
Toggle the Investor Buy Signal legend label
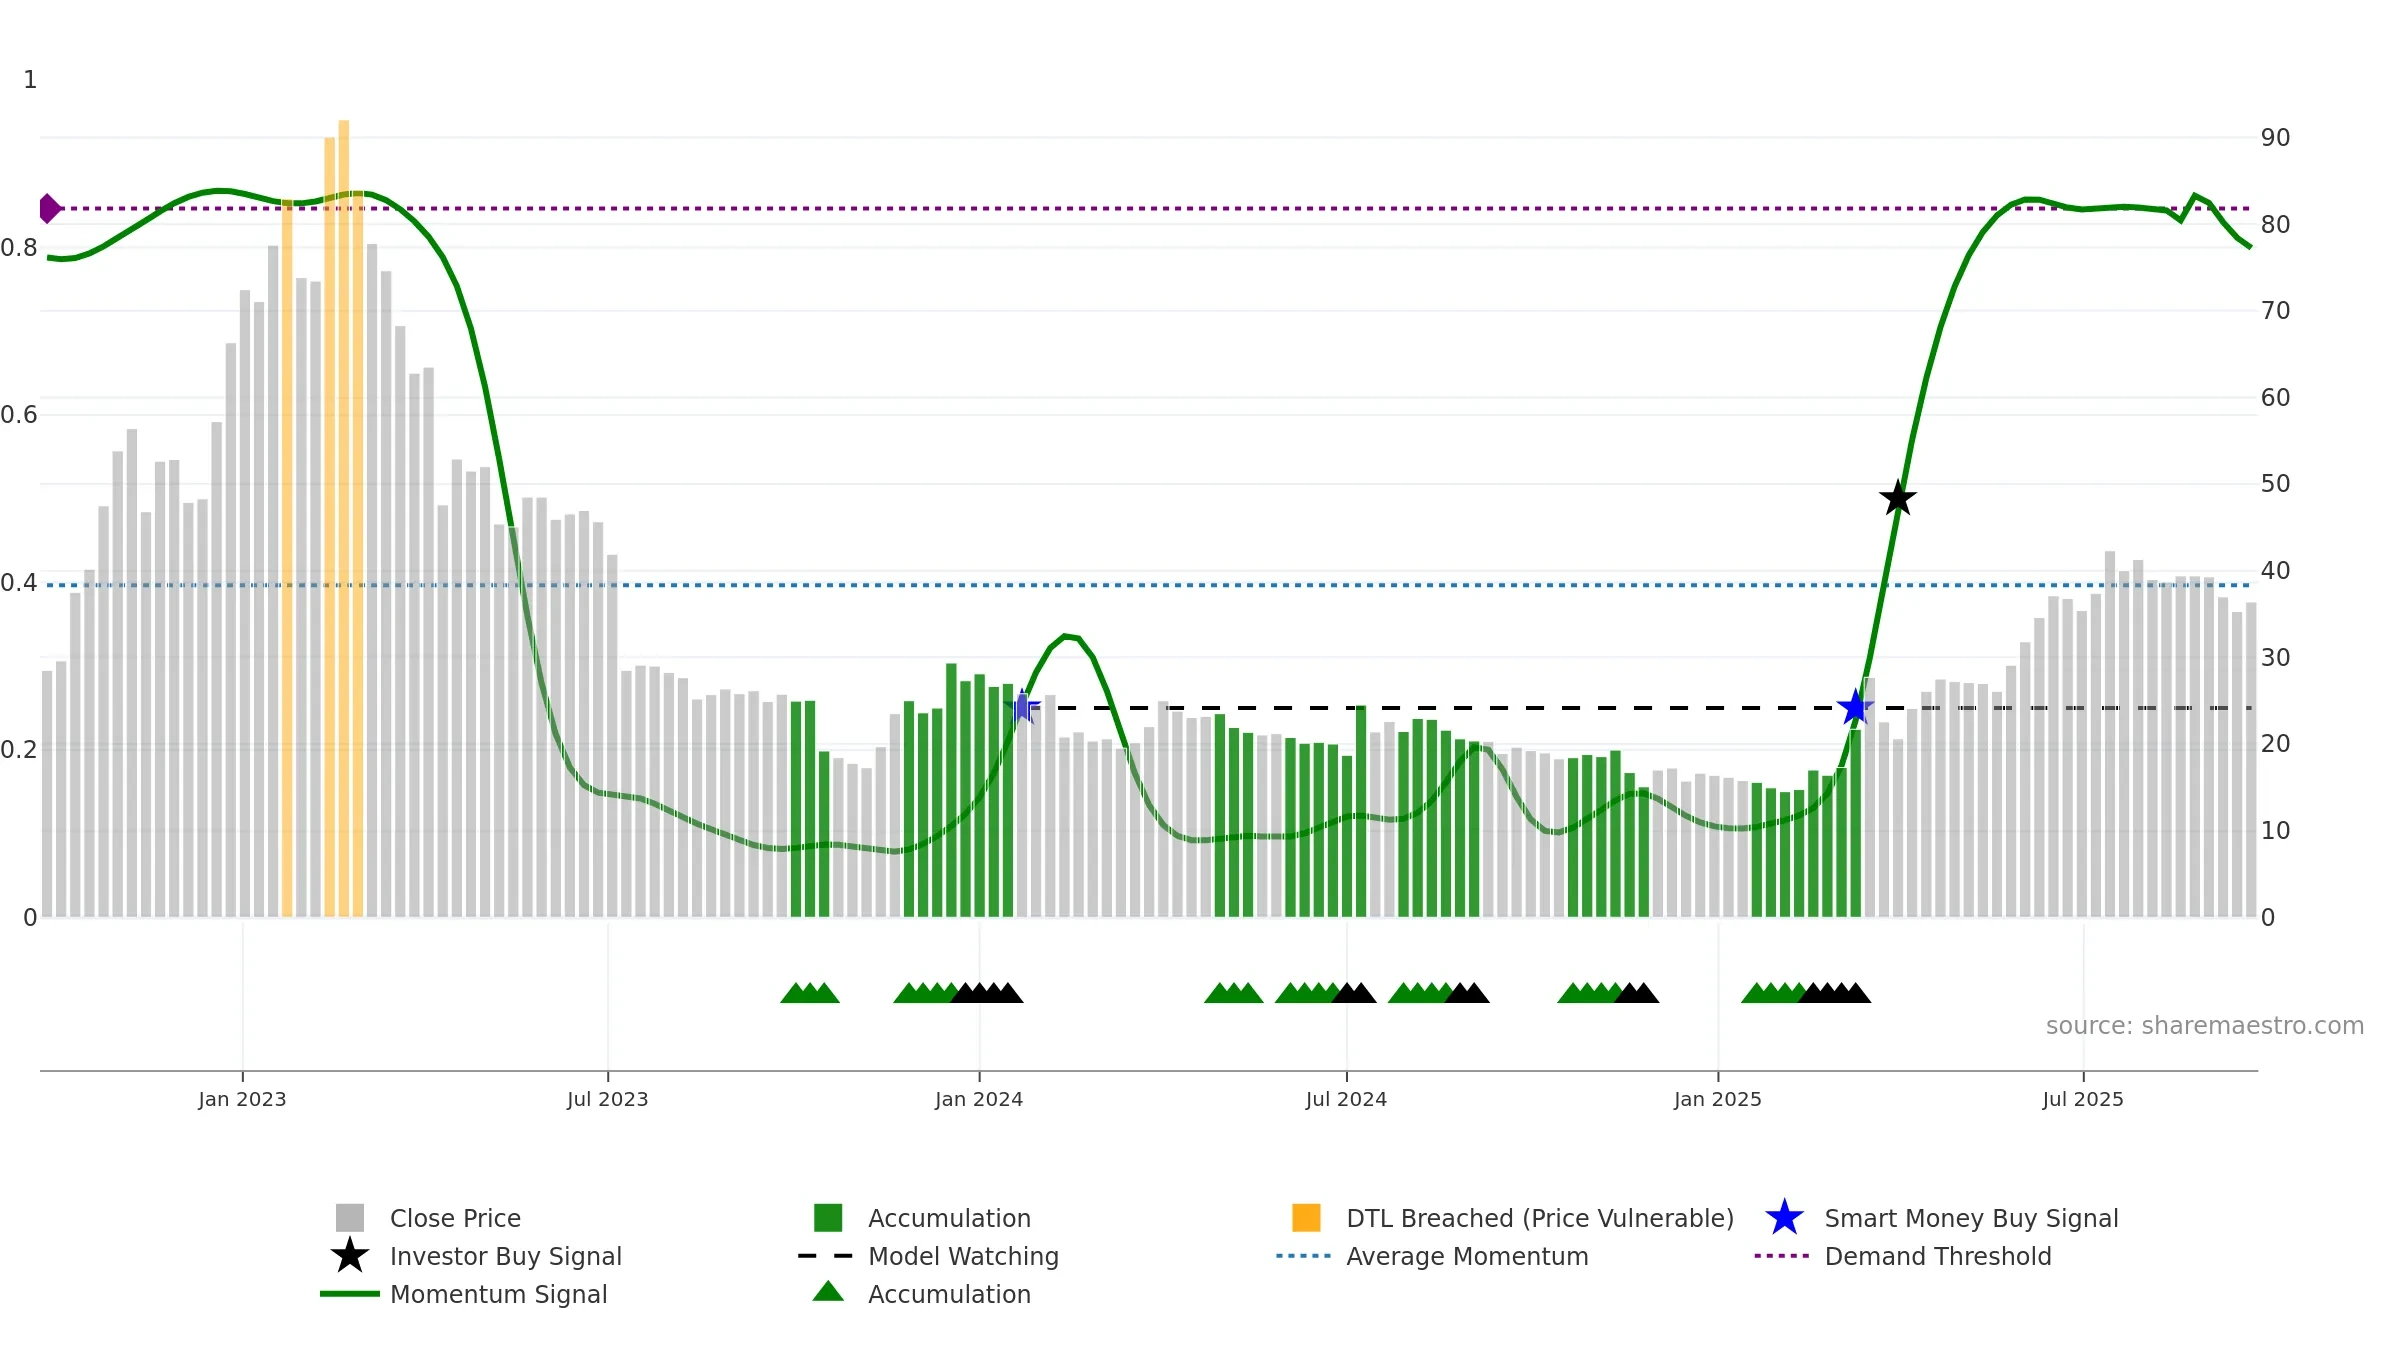[506, 1256]
